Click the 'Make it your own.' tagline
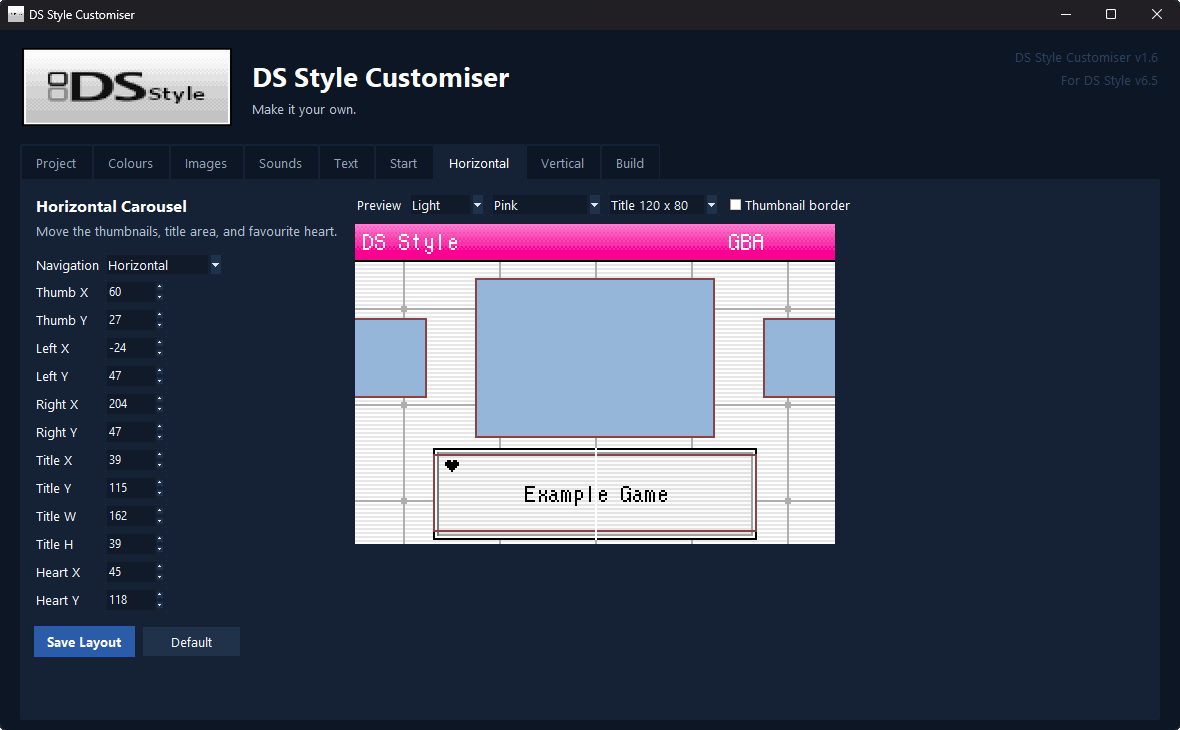This screenshot has width=1180, height=730. (304, 109)
